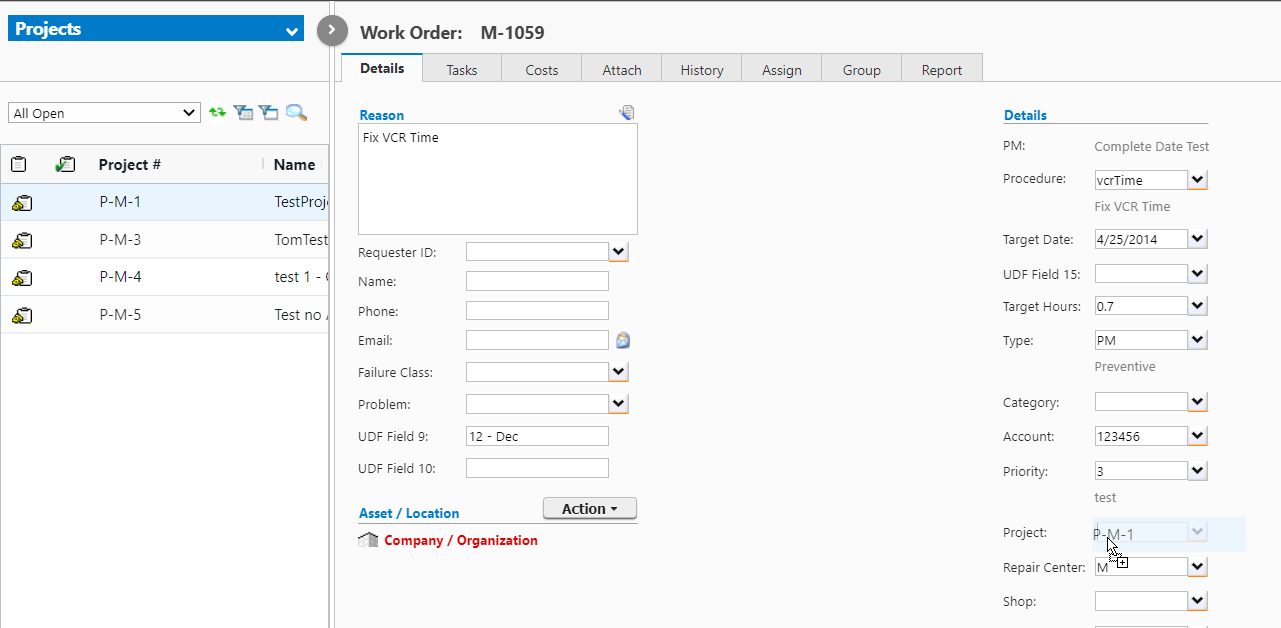Click the Reason section link
1281x628 pixels.
point(382,115)
